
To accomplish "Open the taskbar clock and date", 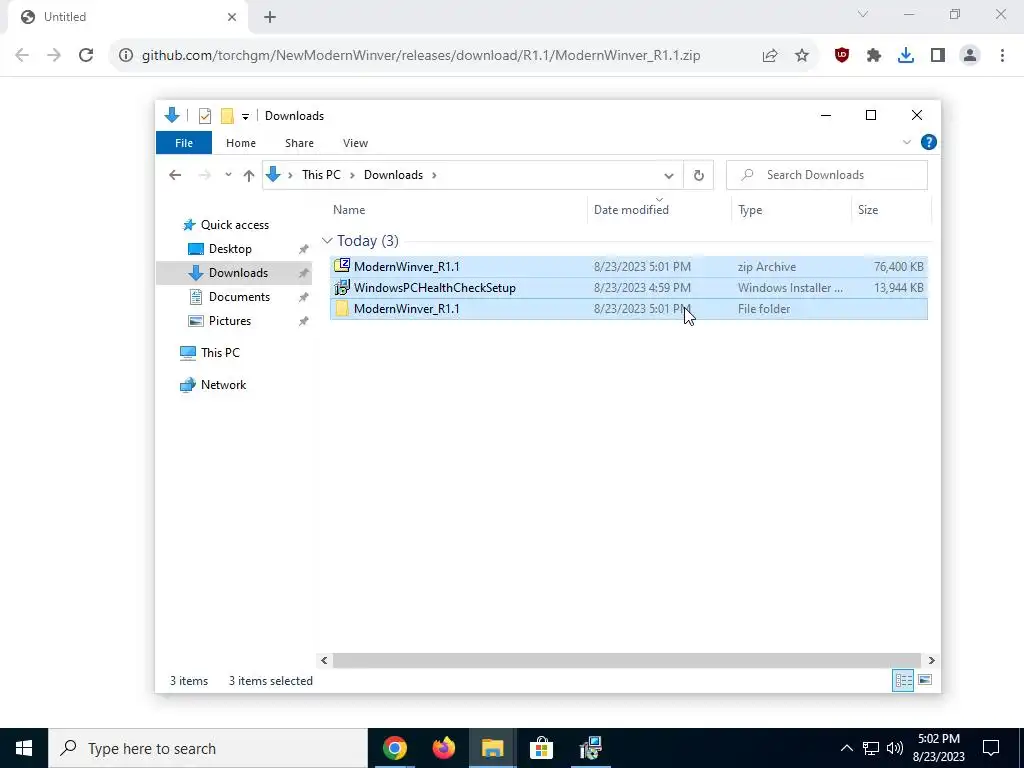I will point(938,748).
